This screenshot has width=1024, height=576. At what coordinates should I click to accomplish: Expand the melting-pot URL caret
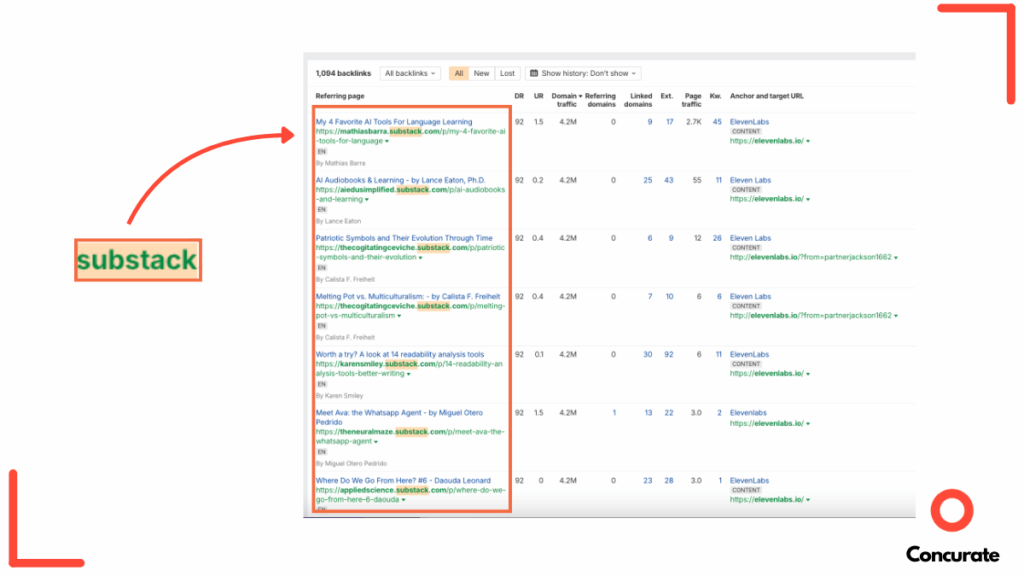pyautogui.click(x=399, y=315)
